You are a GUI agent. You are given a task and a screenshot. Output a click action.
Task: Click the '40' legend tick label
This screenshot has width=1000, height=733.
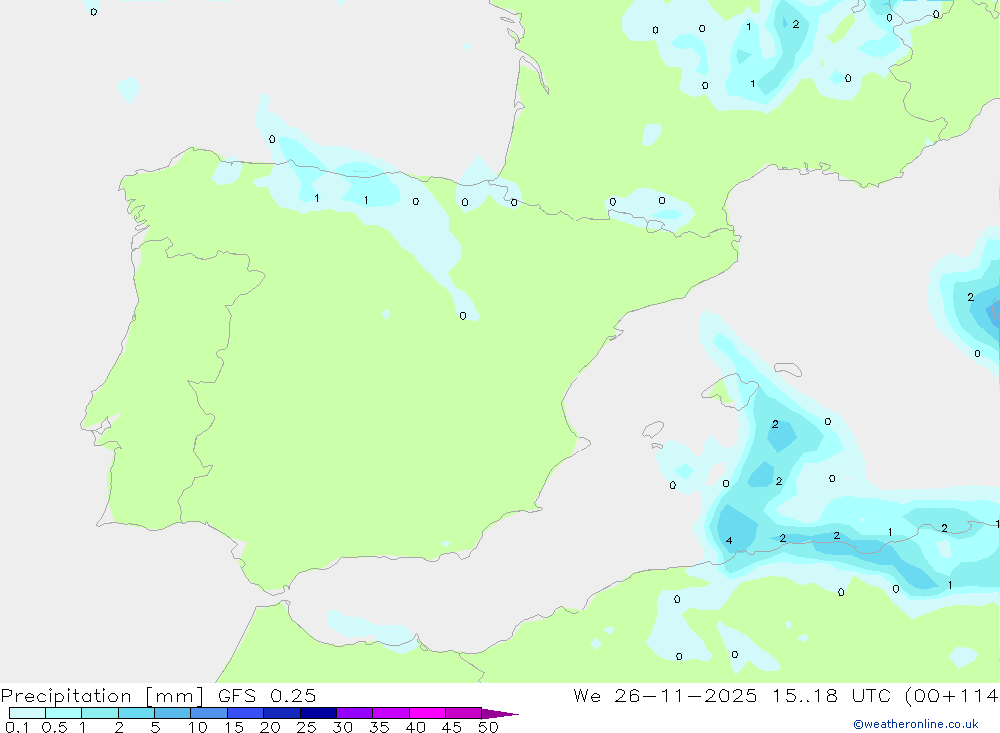pos(415,727)
